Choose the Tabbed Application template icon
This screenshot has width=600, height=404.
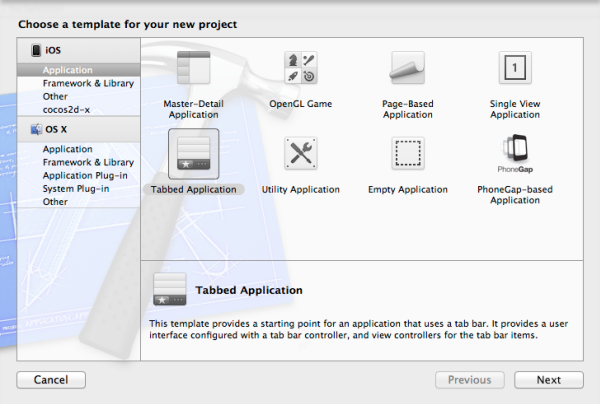(193, 153)
